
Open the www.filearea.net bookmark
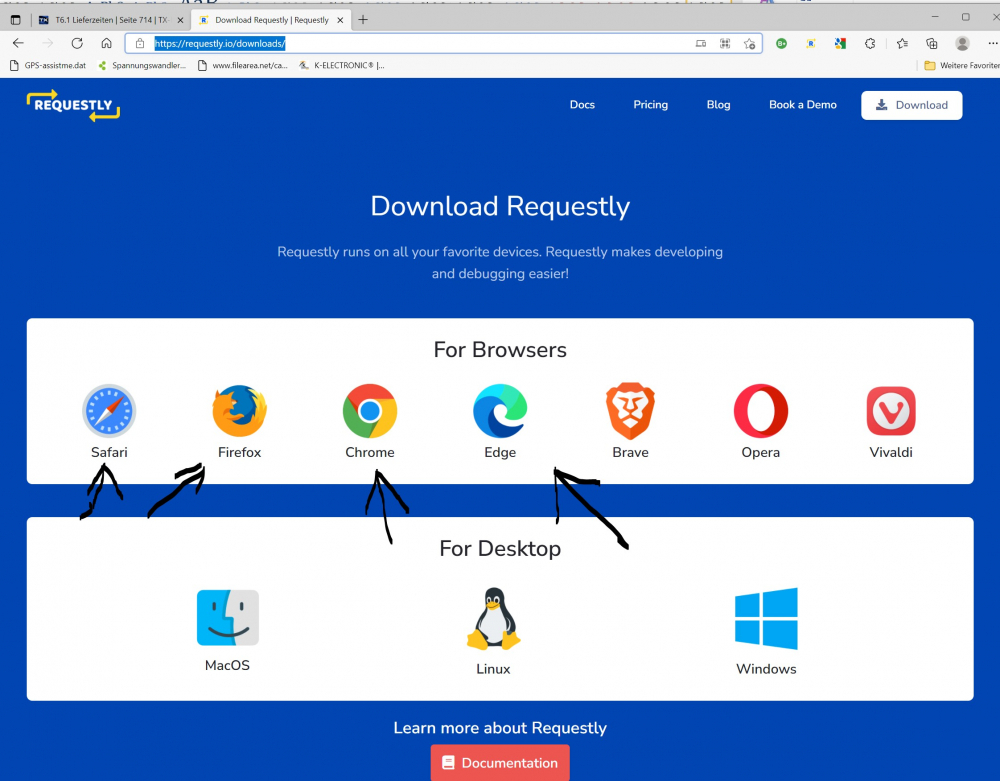point(243,65)
